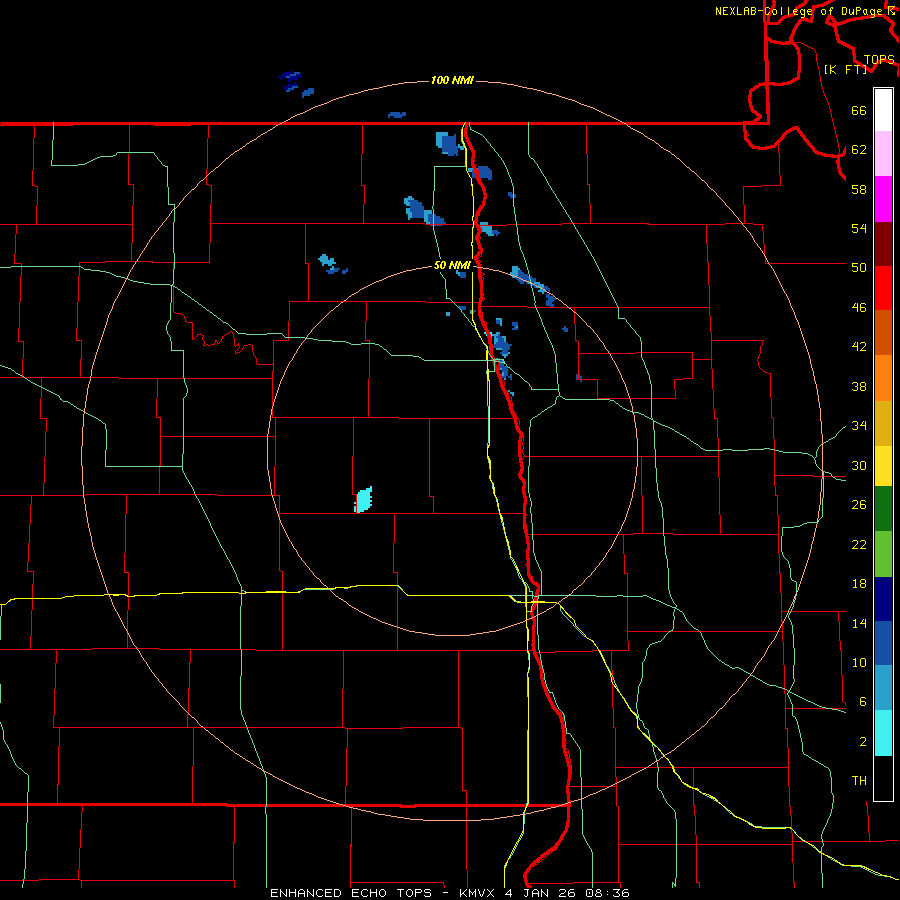Screen dimensions: 900x900
Task: Click the dark red band between 54 and 50
Action: [883, 243]
